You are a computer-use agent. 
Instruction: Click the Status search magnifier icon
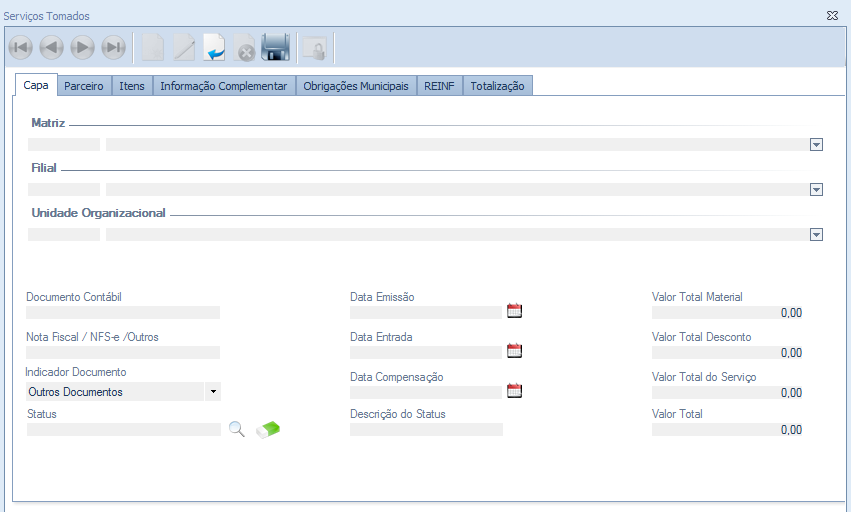[x=237, y=429]
